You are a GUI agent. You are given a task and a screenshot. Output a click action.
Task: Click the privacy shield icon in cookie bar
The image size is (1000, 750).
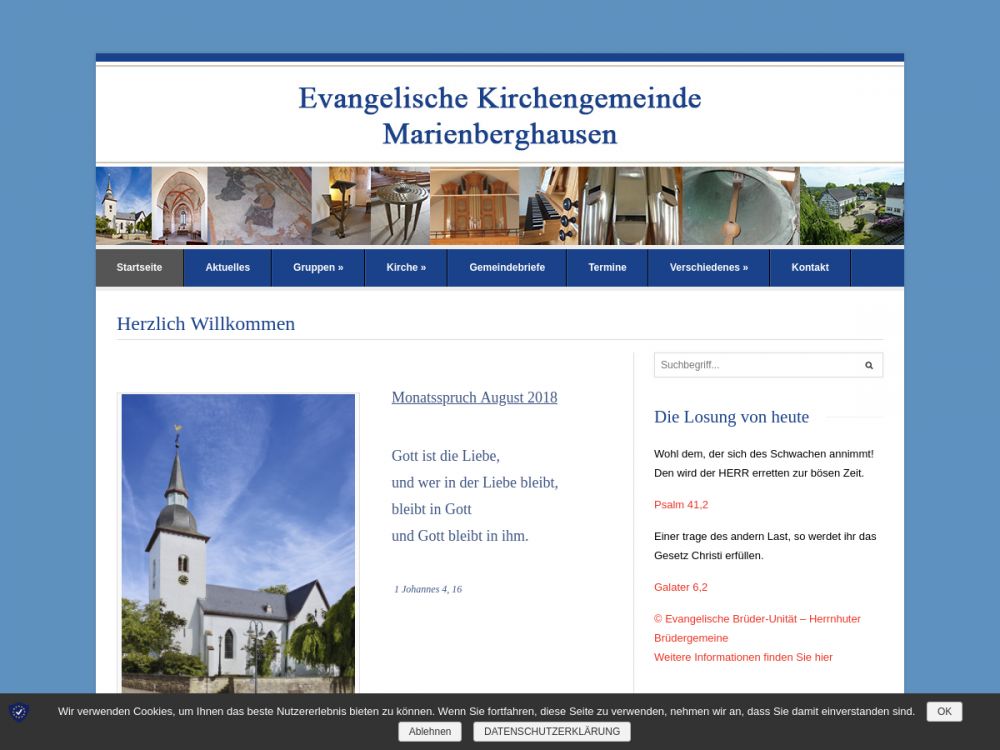click(x=19, y=712)
